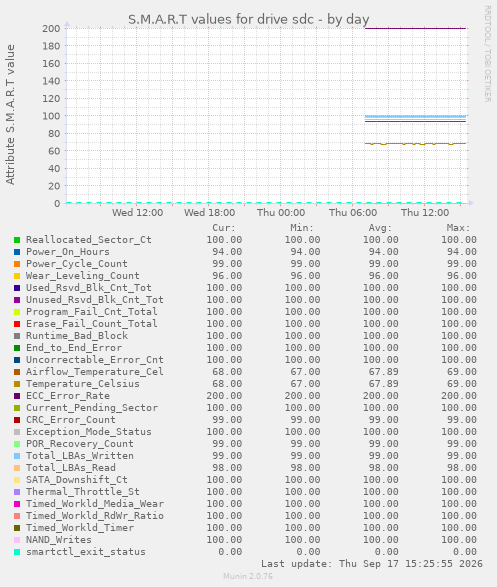Click the Total_LBAs_Written light blue swatch
This screenshot has height=587, width=497.
tap(17, 456)
